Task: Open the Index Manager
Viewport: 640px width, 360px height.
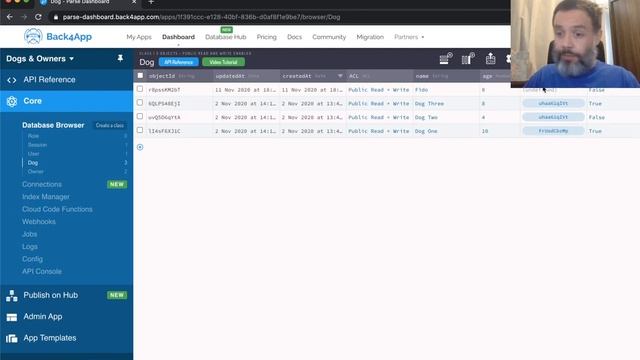Action: click(x=46, y=197)
